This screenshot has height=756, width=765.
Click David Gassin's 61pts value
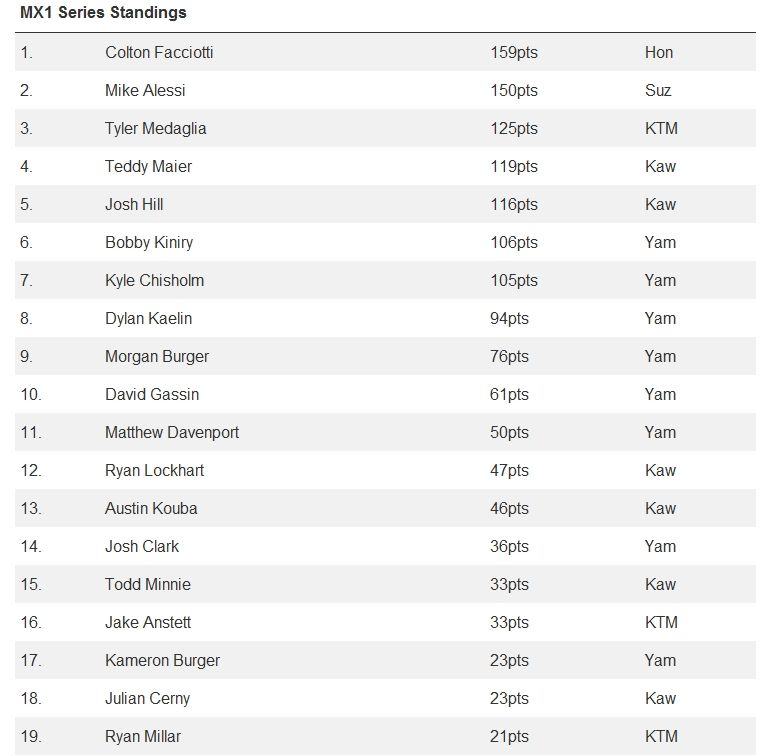click(509, 394)
